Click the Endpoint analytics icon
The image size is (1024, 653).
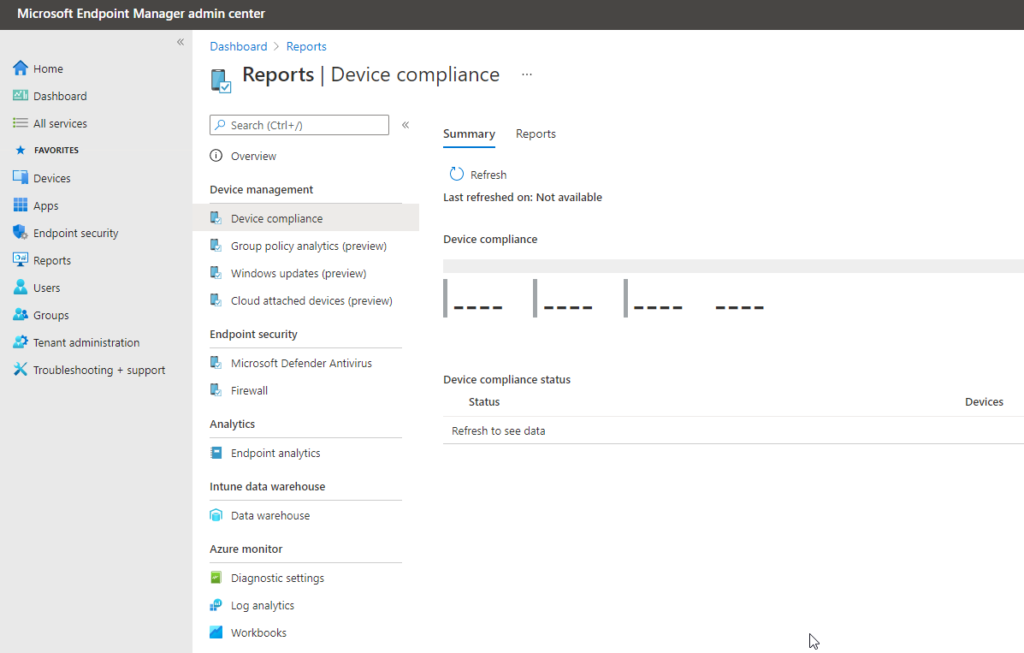pos(216,453)
